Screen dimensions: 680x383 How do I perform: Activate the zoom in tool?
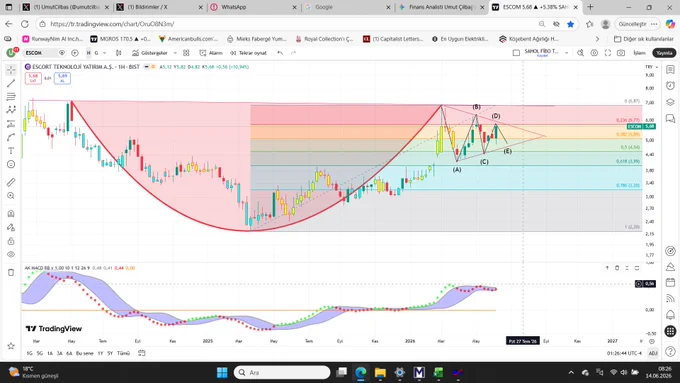(x=11, y=196)
